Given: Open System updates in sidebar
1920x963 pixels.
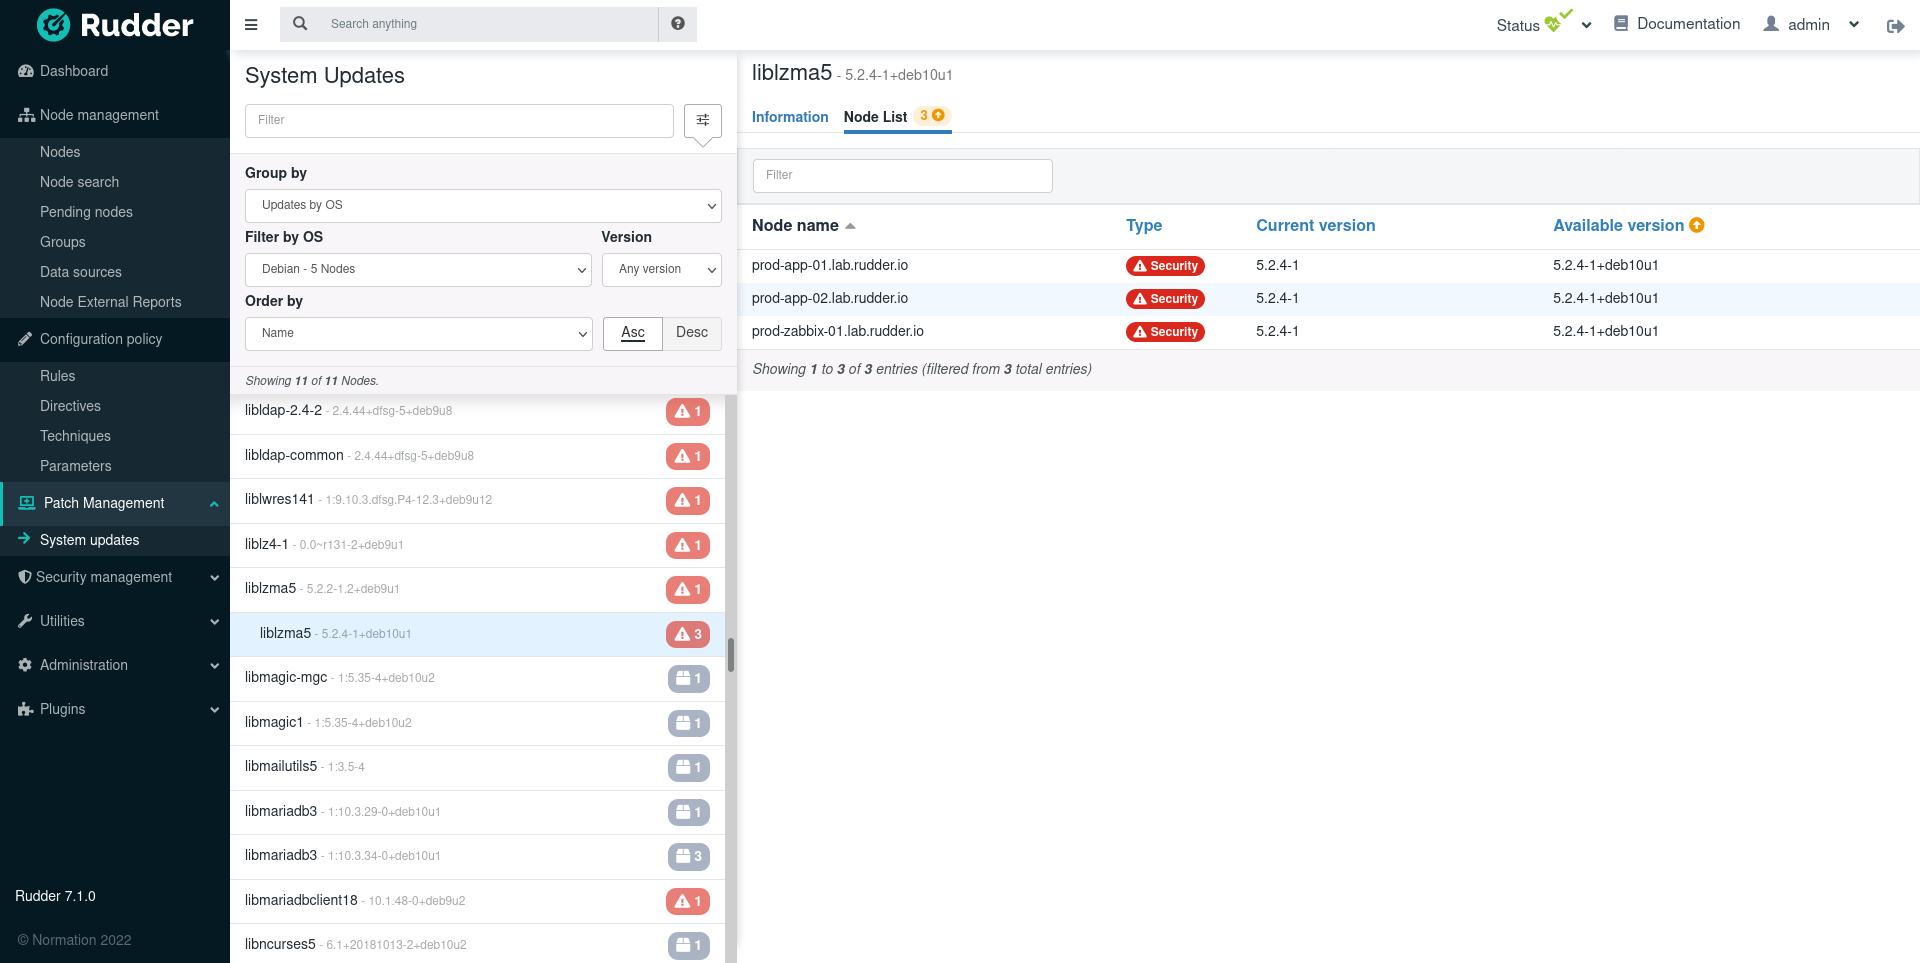Looking at the screenshot, I should 89,540.
